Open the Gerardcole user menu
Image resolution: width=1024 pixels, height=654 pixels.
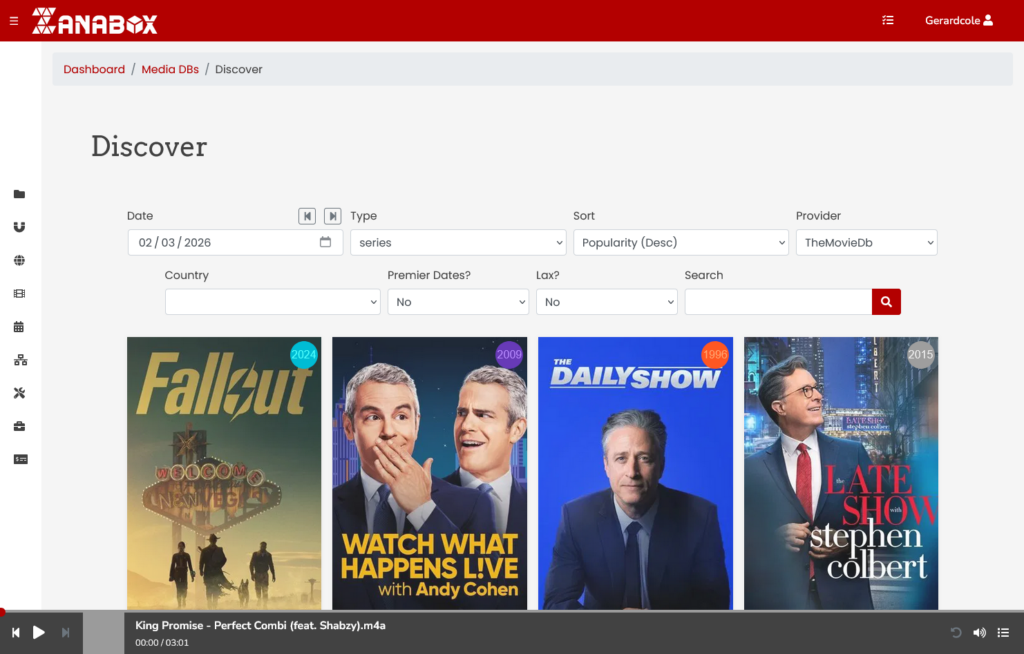pos(958,20)
